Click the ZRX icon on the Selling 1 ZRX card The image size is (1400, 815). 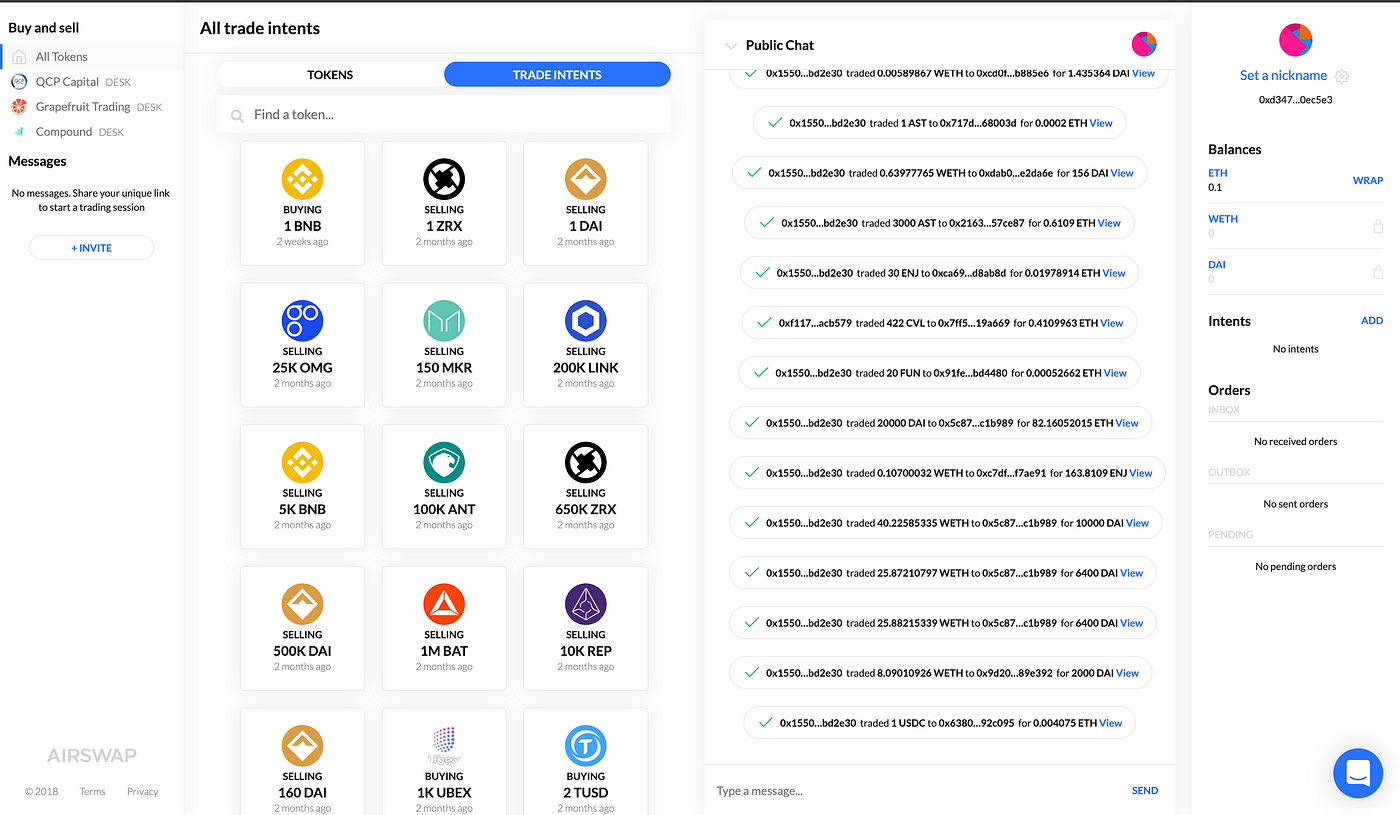point(444,179)
